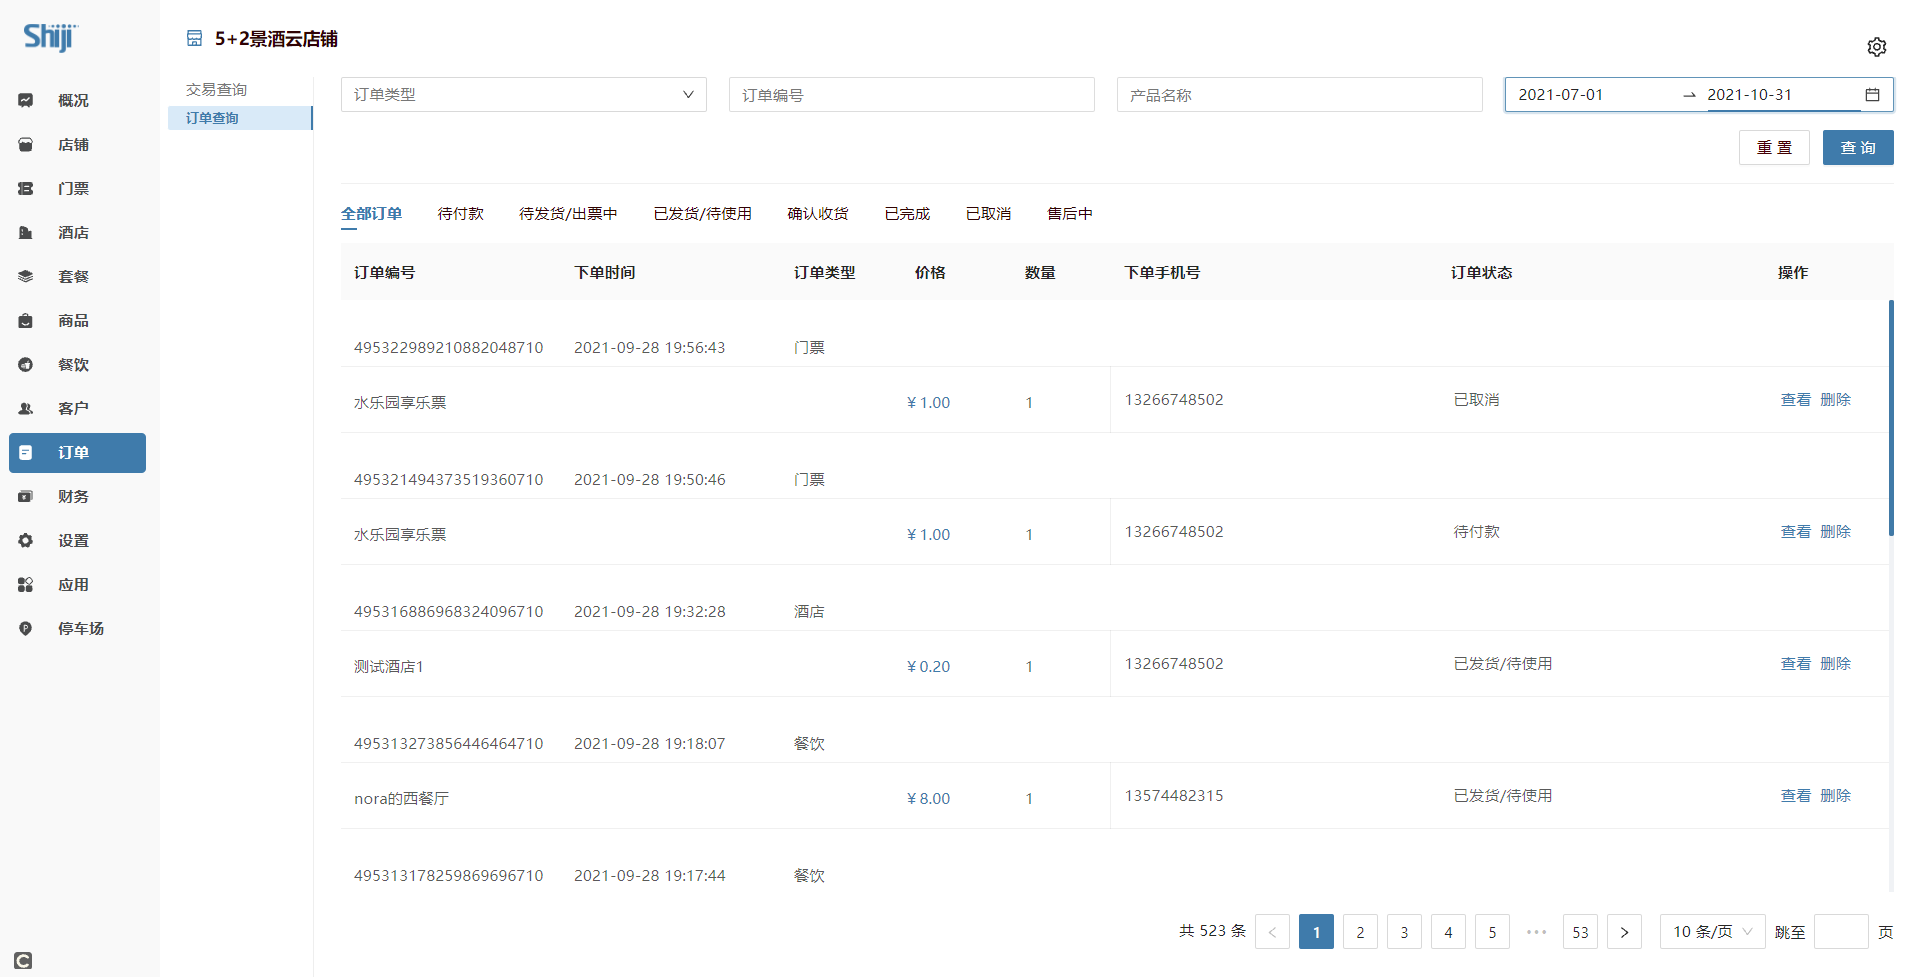Go to last page 53
This screenshot has width=1920, height=977.
(1580, 931)
